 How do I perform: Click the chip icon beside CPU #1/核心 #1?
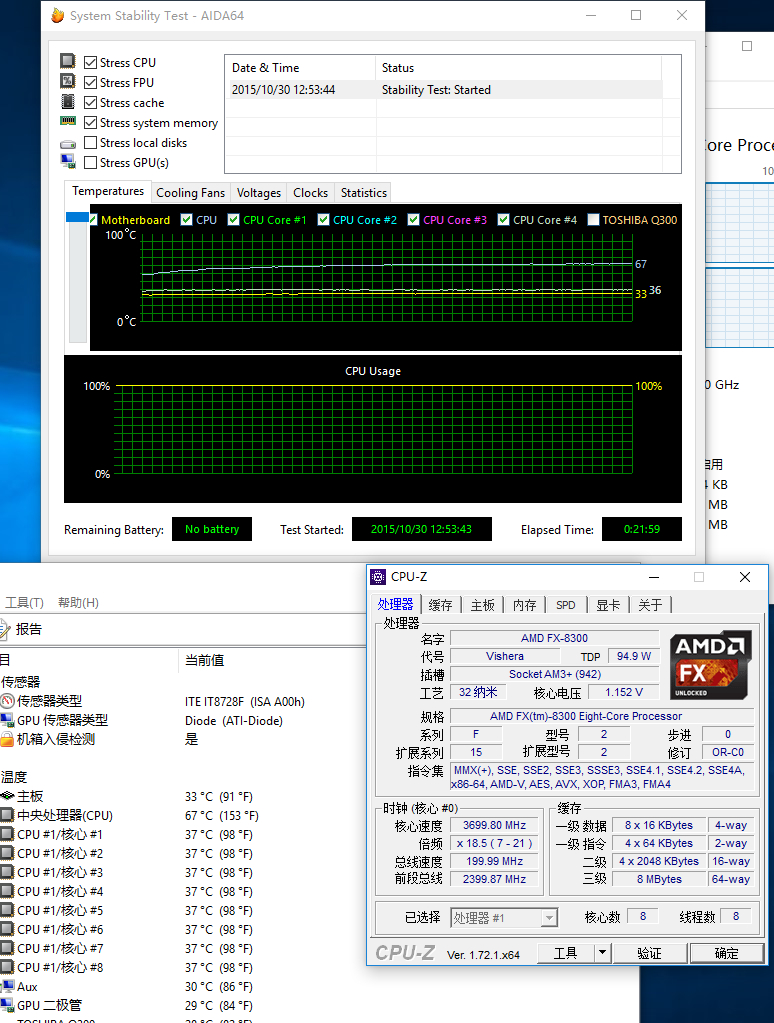point(7,834)
